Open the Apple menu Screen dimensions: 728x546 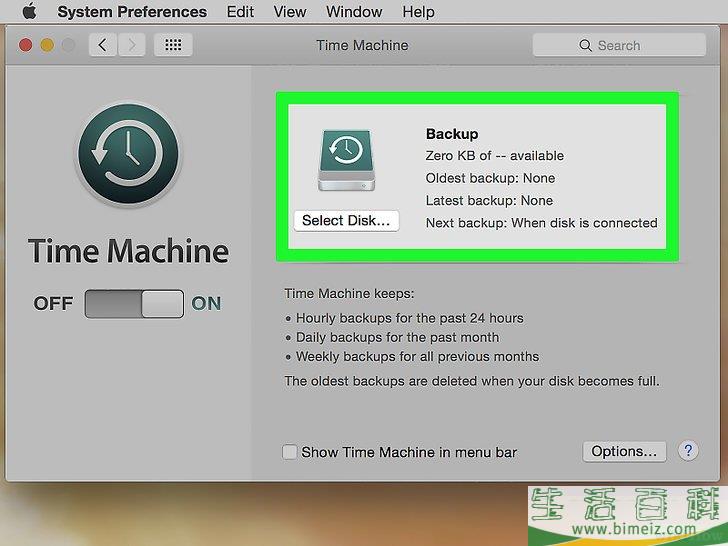click(x=29, y=11)
